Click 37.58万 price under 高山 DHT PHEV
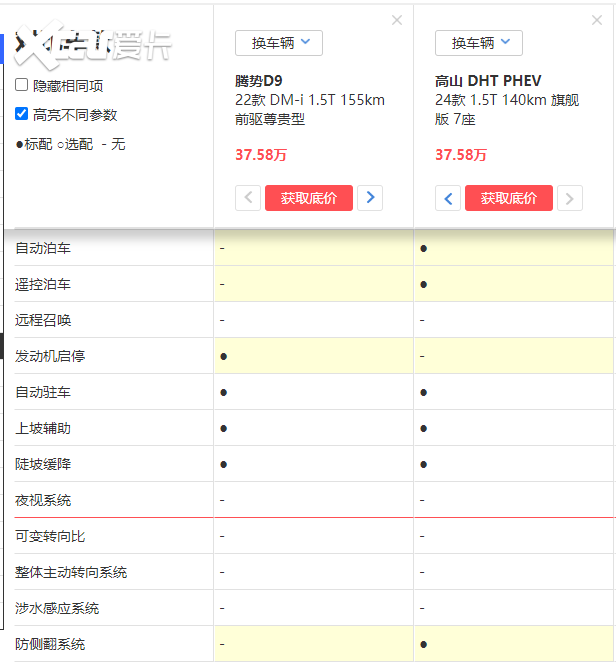Viewport: 616px width, 665px height. pos(461,155)
